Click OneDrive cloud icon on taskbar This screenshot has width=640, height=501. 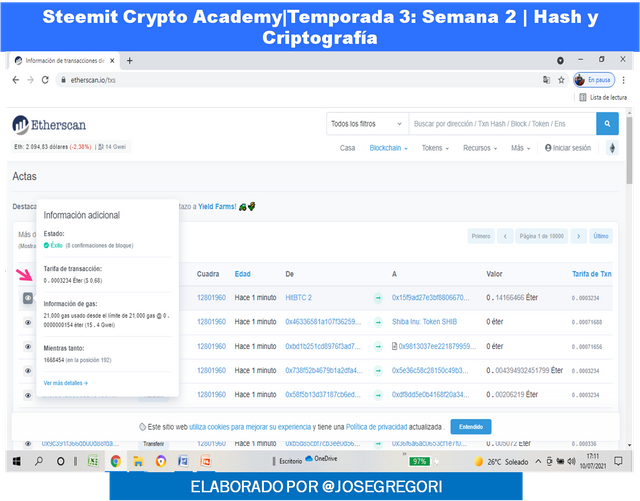tap(309, 458)
